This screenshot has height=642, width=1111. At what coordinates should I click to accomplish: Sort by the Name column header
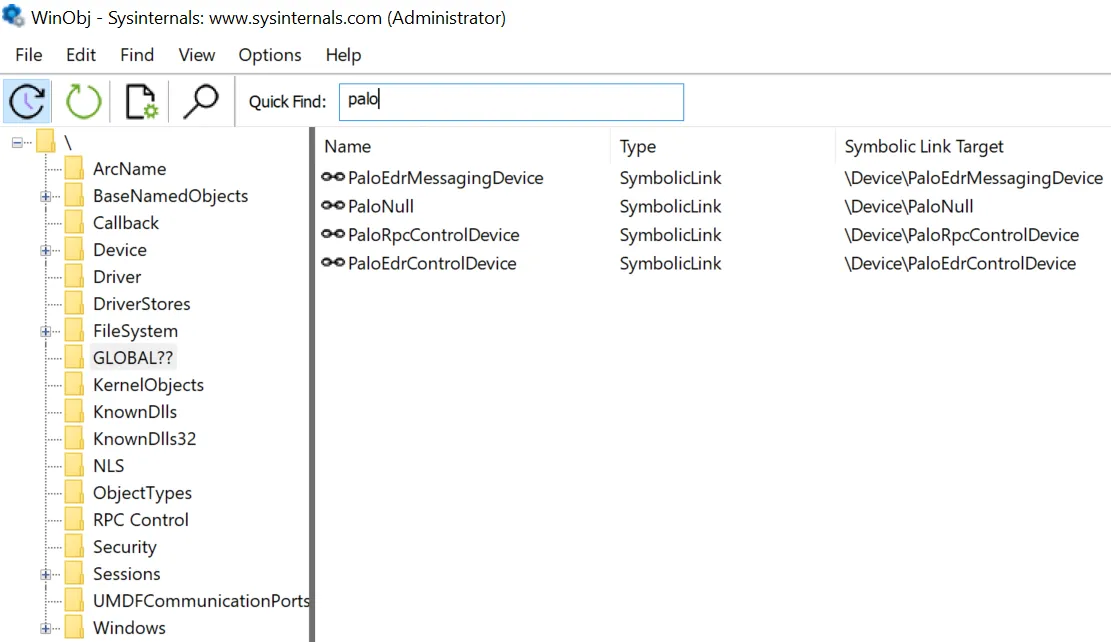pos(348,147)
